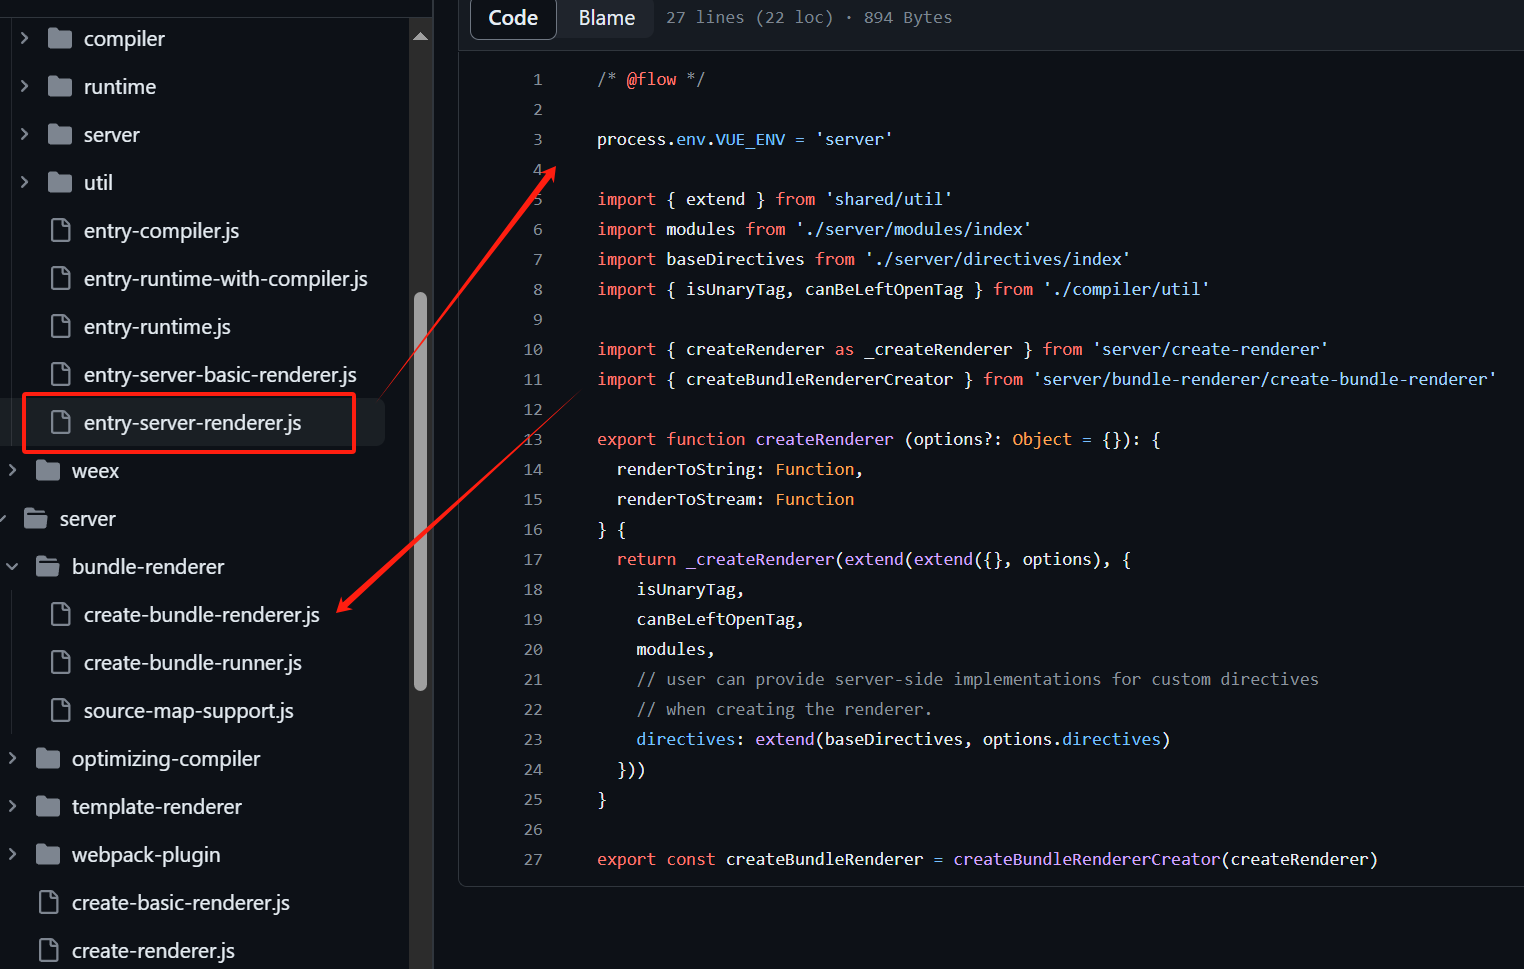
Task: Click the file icon for entry-server-basic-renderer.js
Action: pyautogui.click(x=61, y=375)
